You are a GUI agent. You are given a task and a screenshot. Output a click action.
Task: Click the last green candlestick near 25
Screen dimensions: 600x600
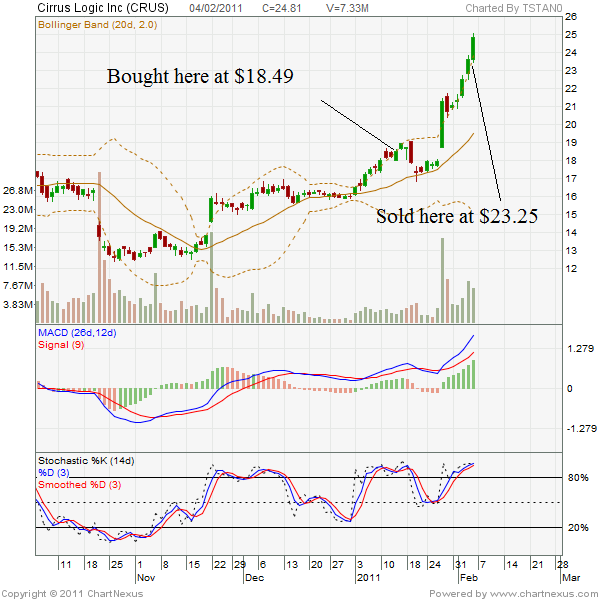point(473,48)
